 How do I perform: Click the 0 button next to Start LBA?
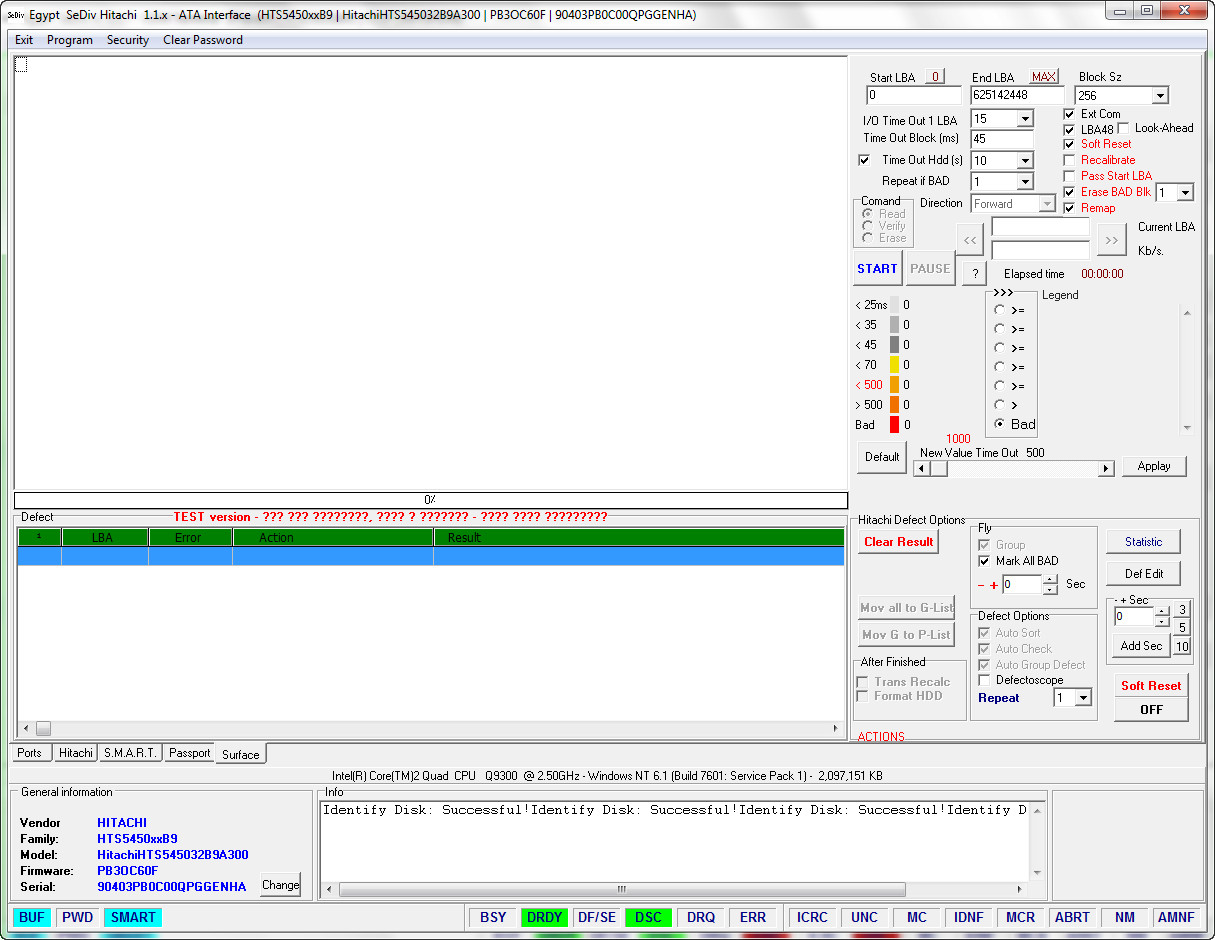tap(934, 77)
